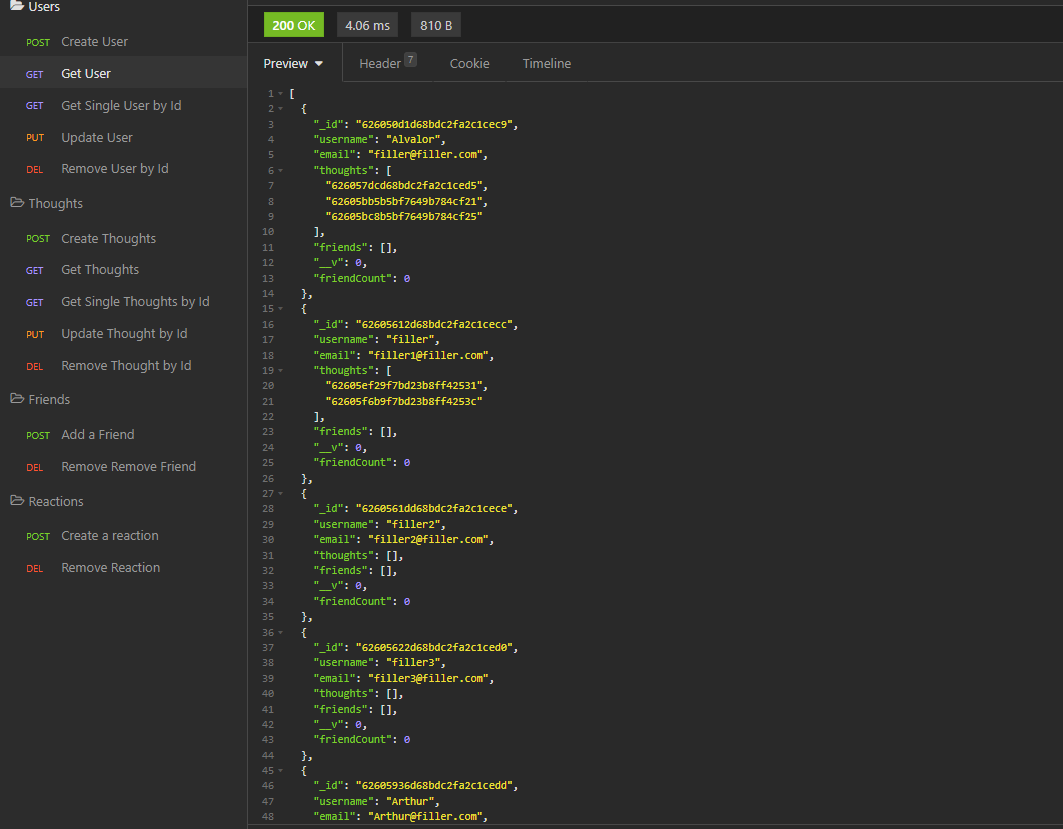The image size is (1063, 829).
Task: Fold the object starting at line 15
Action: pyautogui.click(x=280, y=308)
